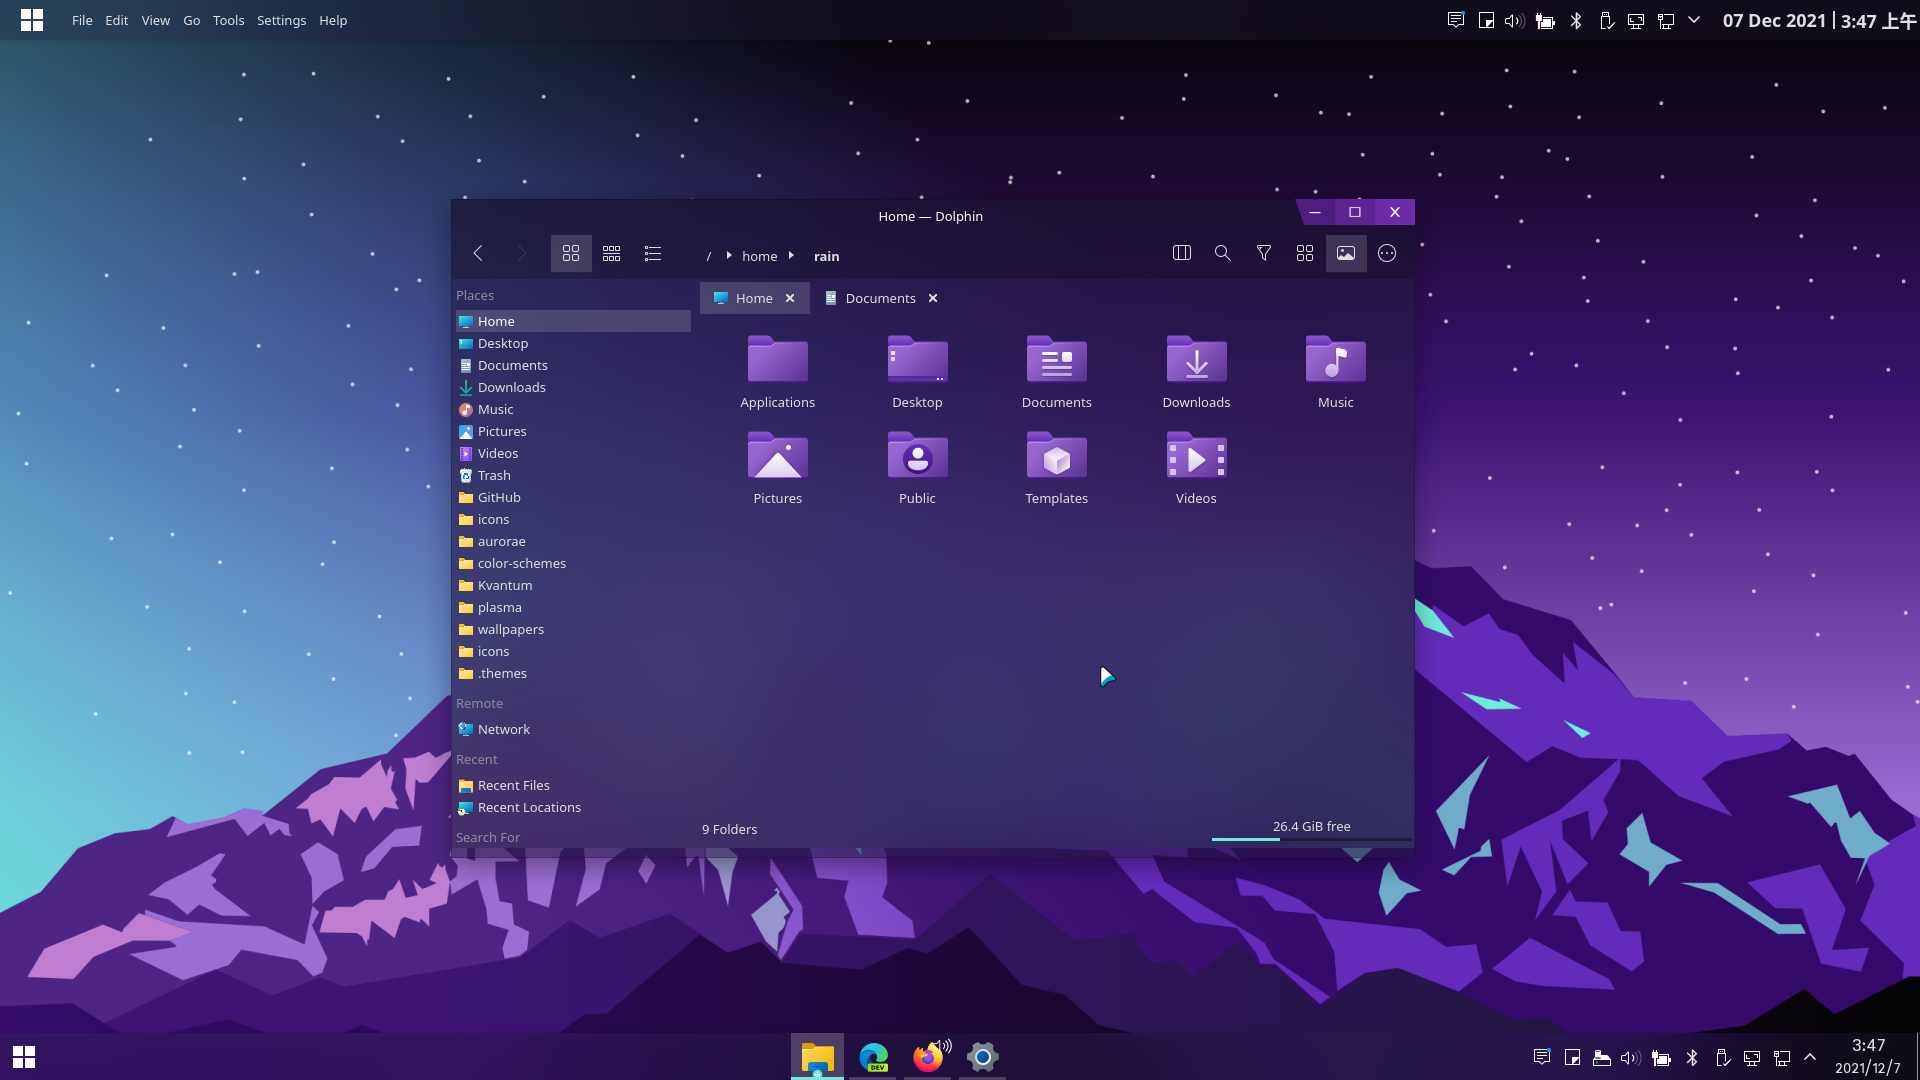
Task: Open the Public folder
Action: [x=917, y=467]
